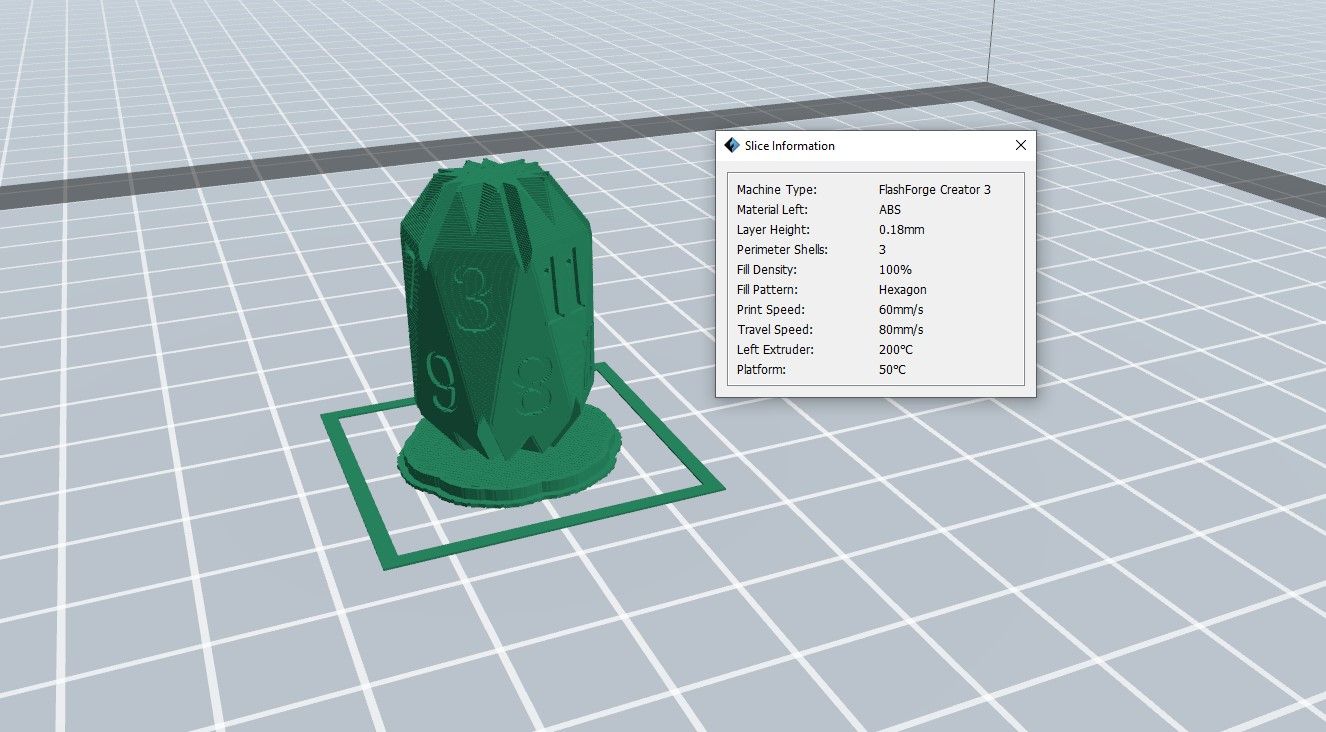
Task: Click the ABS material value
Action: tap(889, 210)
